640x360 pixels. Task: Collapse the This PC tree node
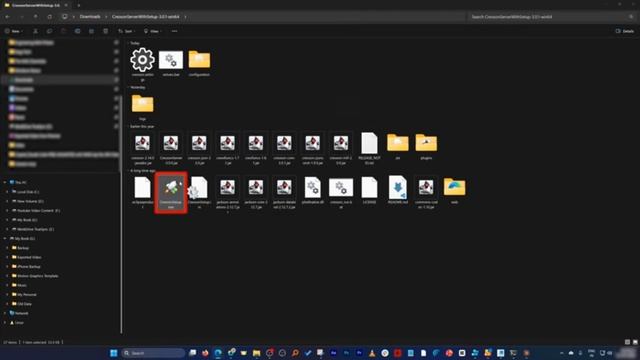point(5,182)
